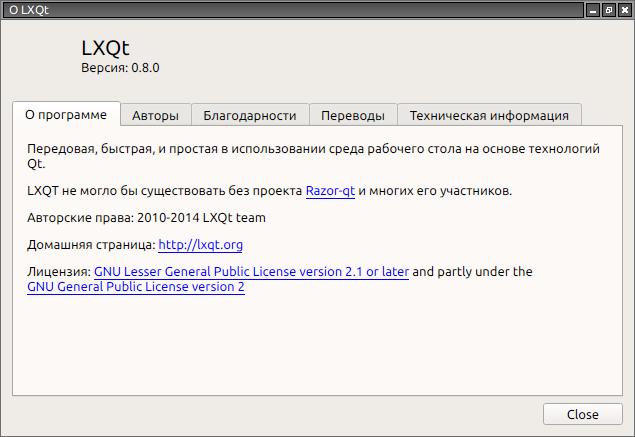Open the Техническая информация tab
Image resolution: width=635 pixels, height=437 pixels.
click(489, 115)
